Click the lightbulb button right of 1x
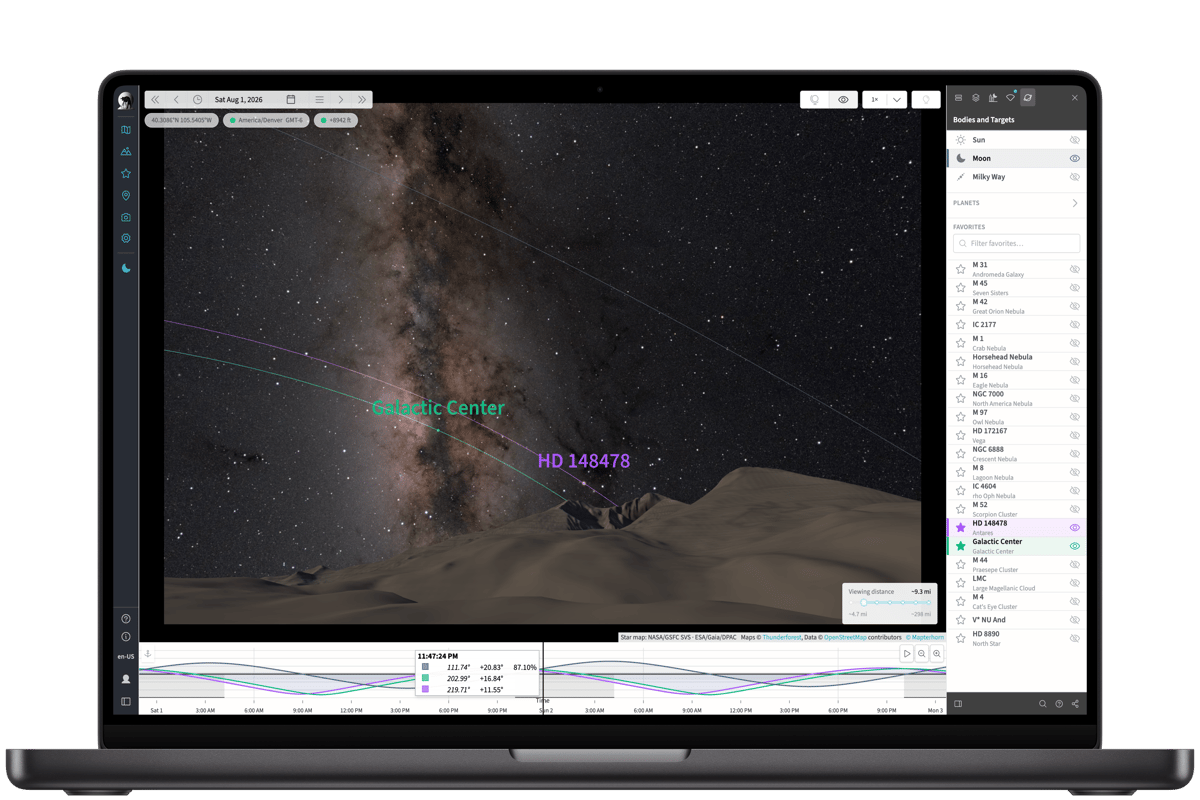This screenshot has width=1200, height=800. (x=926, y=100)
